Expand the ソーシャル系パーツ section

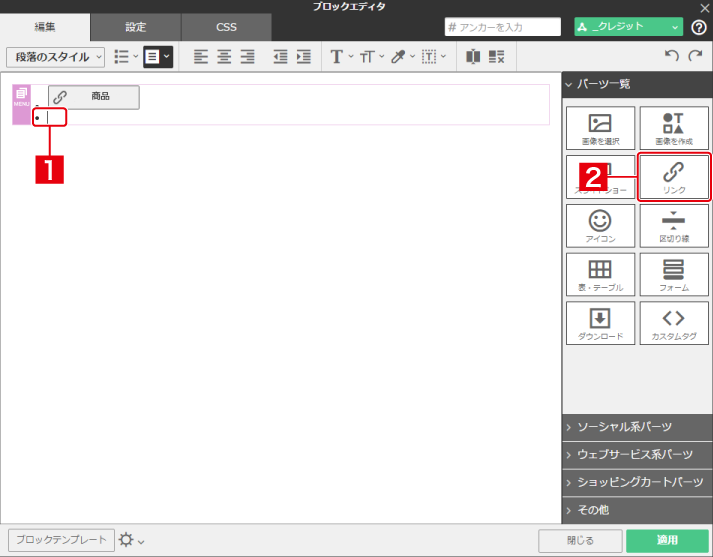[x=637, y=427]
